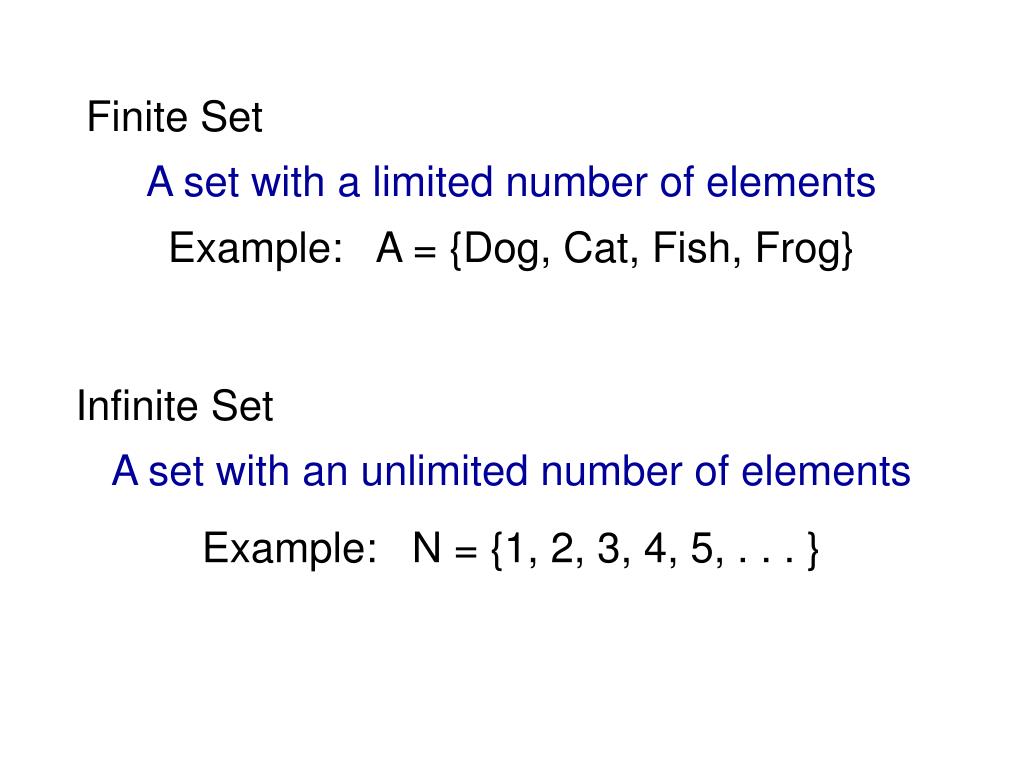
Task: Click the number 1 in set N
Action: click(x=515, y=547)
